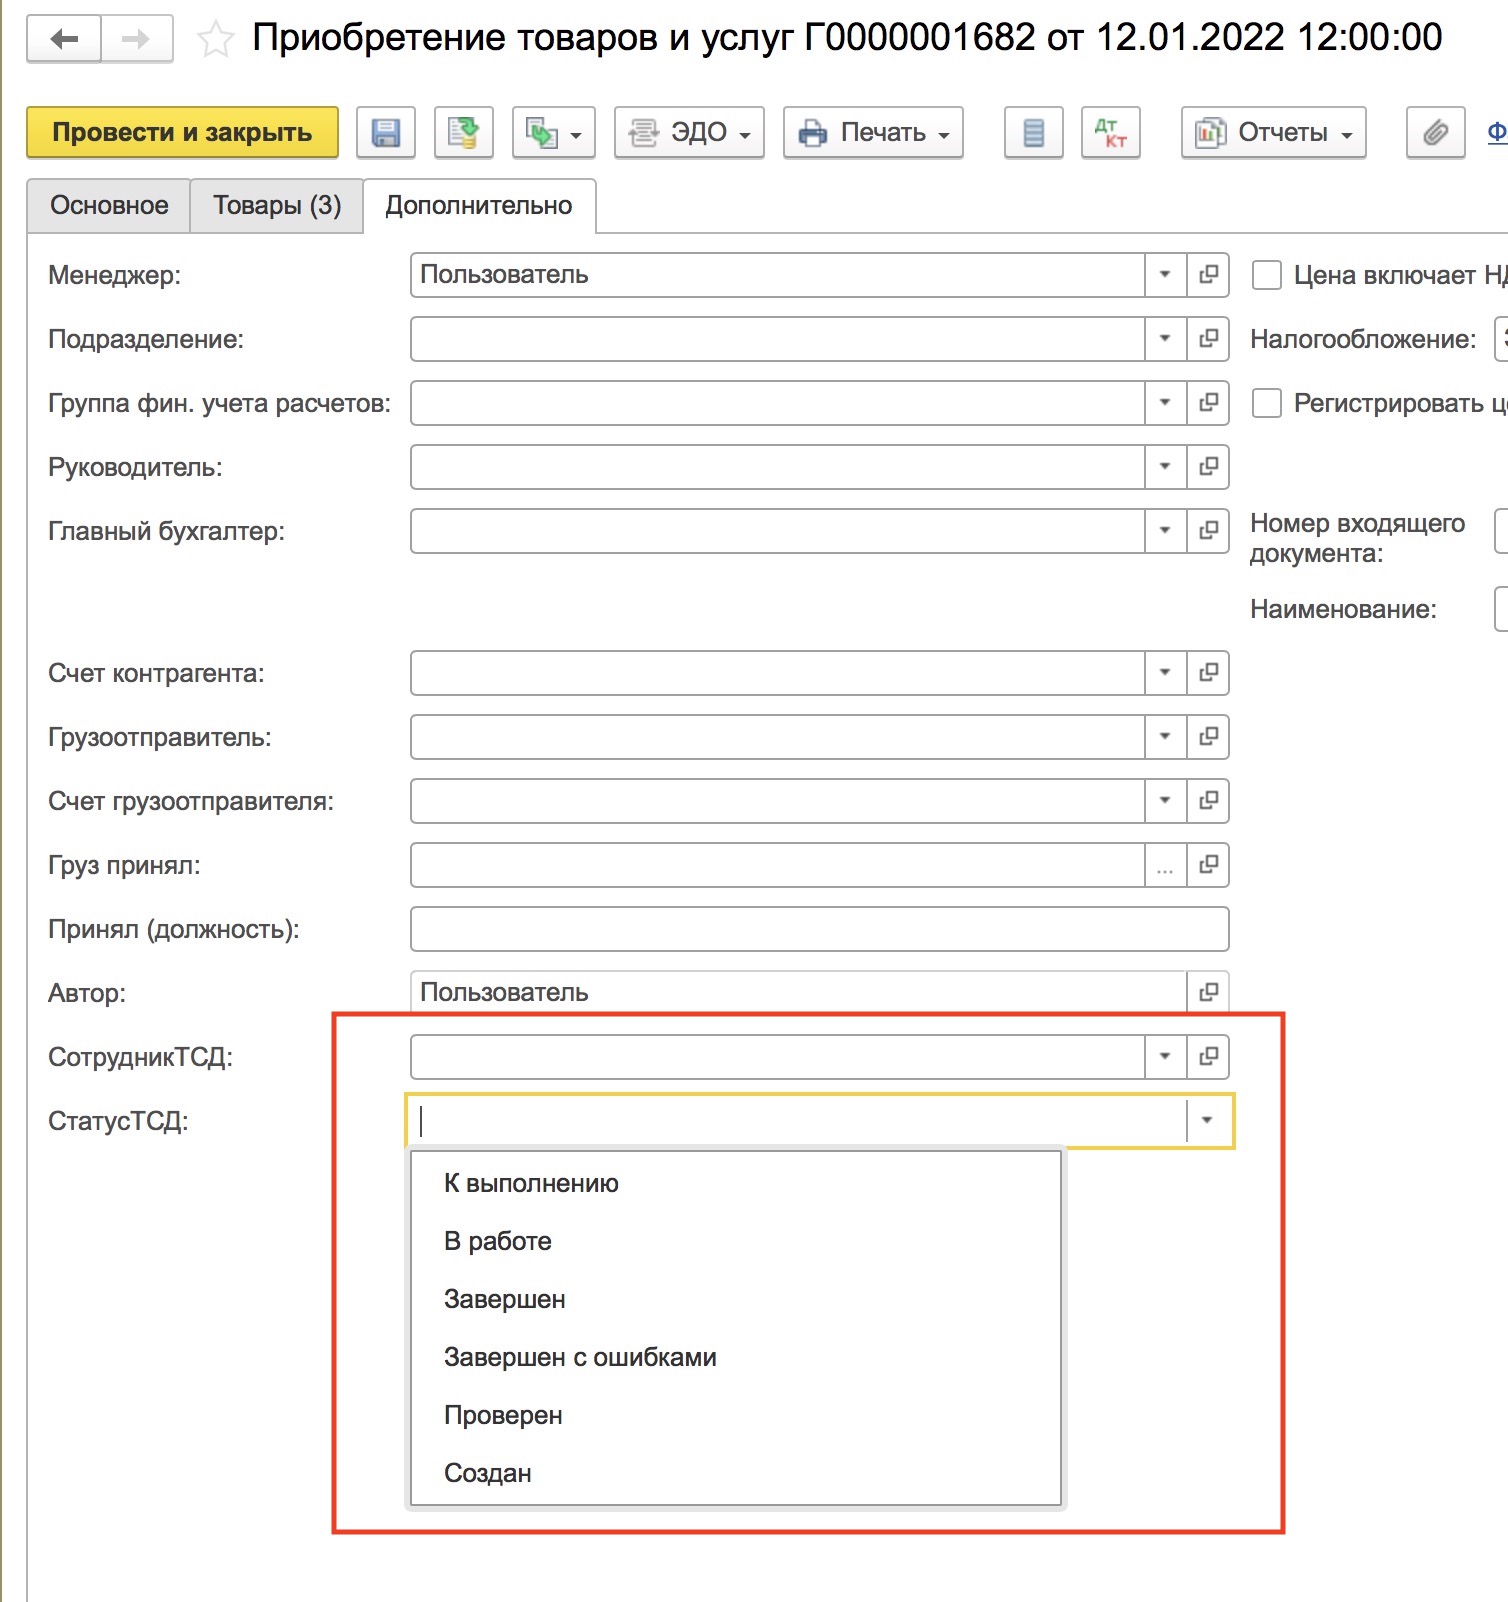Expand the СотрудникТСД dropdown arrow
This screenshot has height=1602, width=1508.
coord(1165,1057)
